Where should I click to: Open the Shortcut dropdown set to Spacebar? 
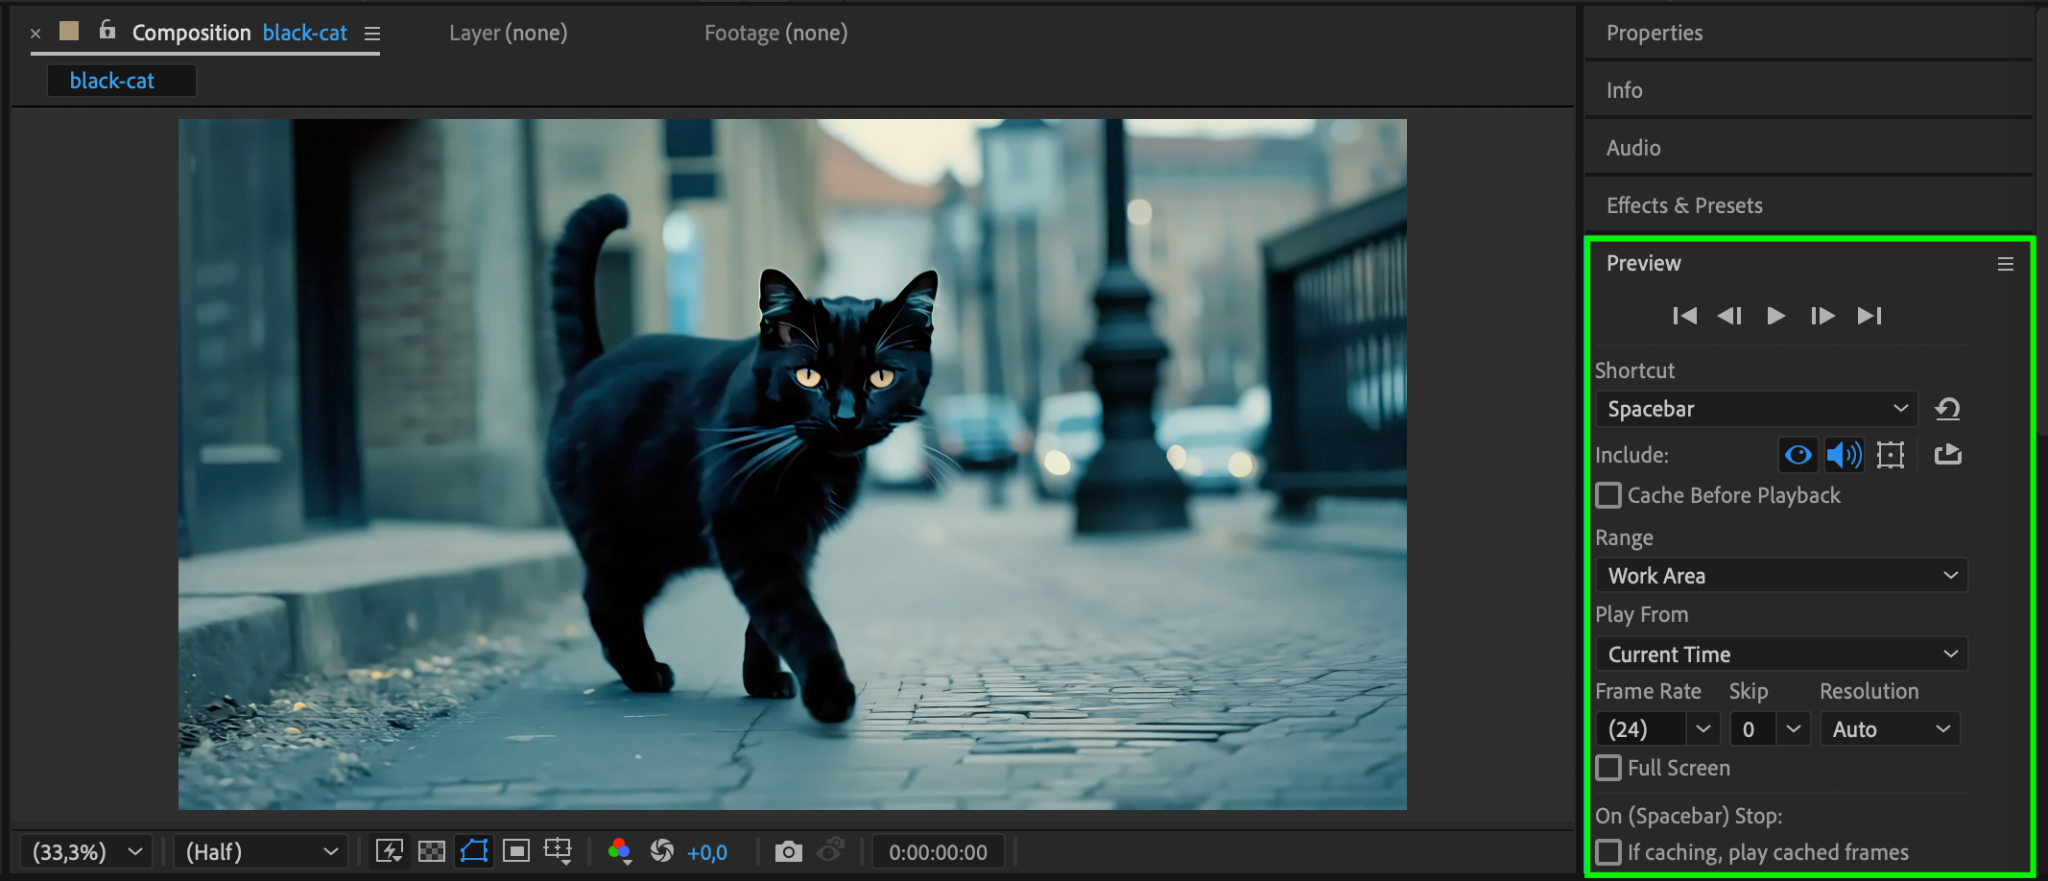1756,409
